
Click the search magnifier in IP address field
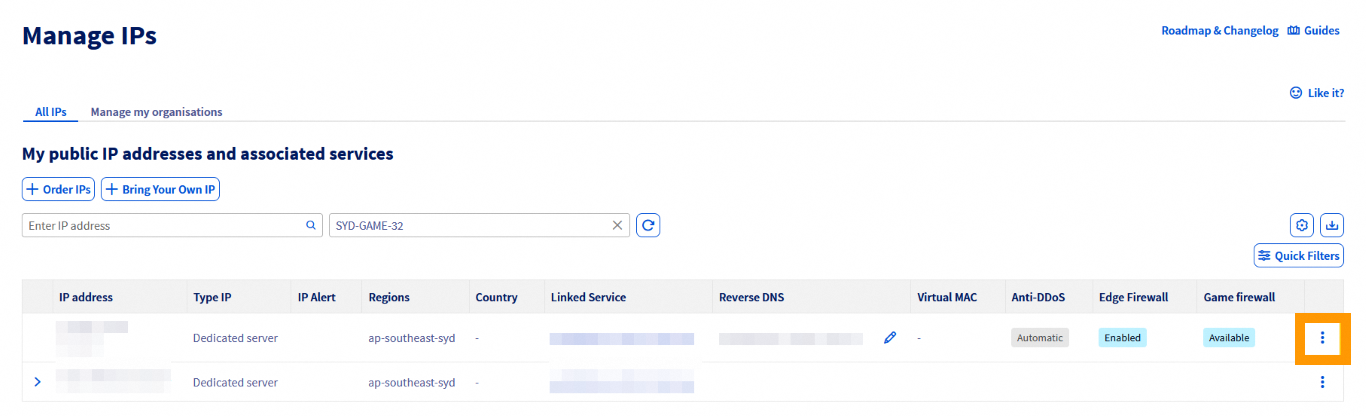(311, 226)
